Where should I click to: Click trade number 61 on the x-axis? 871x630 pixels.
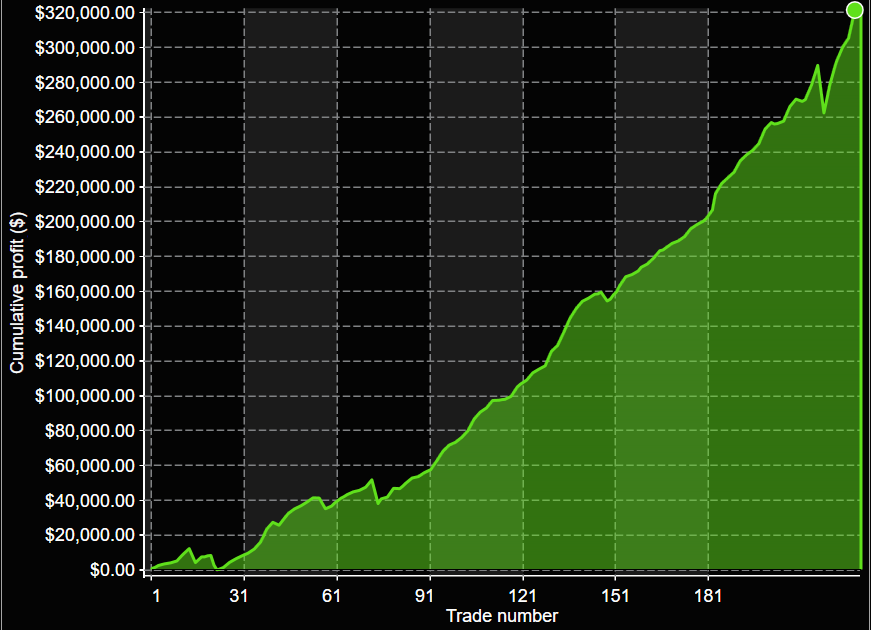(332, 596)
